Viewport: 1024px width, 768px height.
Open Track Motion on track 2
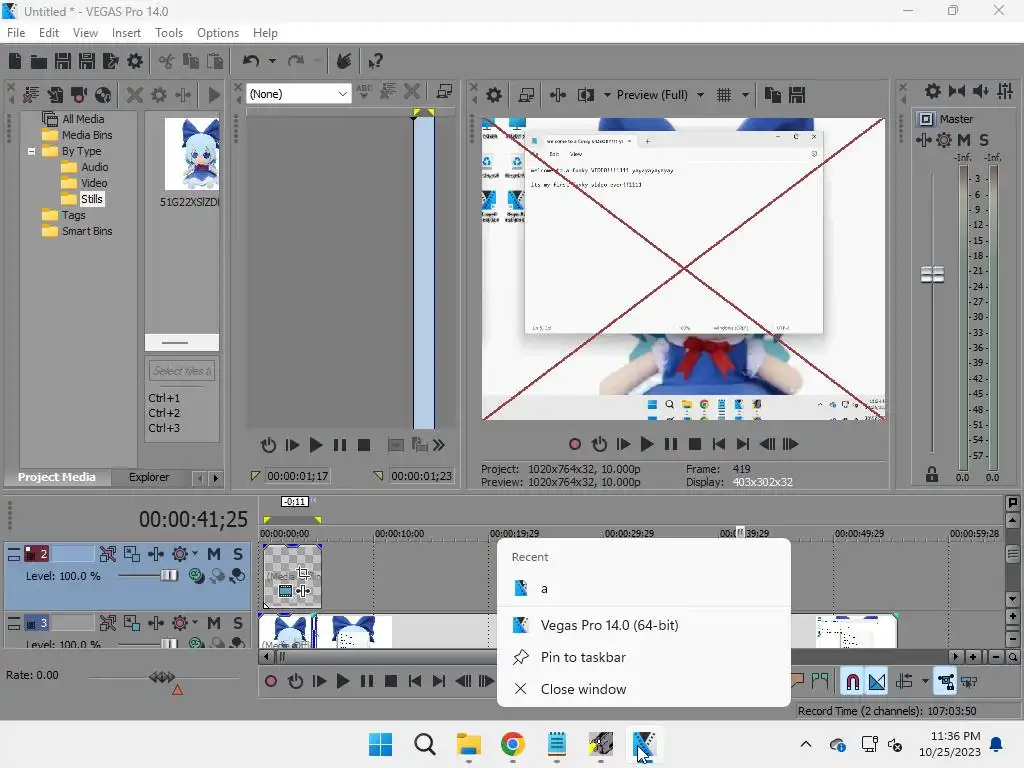[132, 554]
